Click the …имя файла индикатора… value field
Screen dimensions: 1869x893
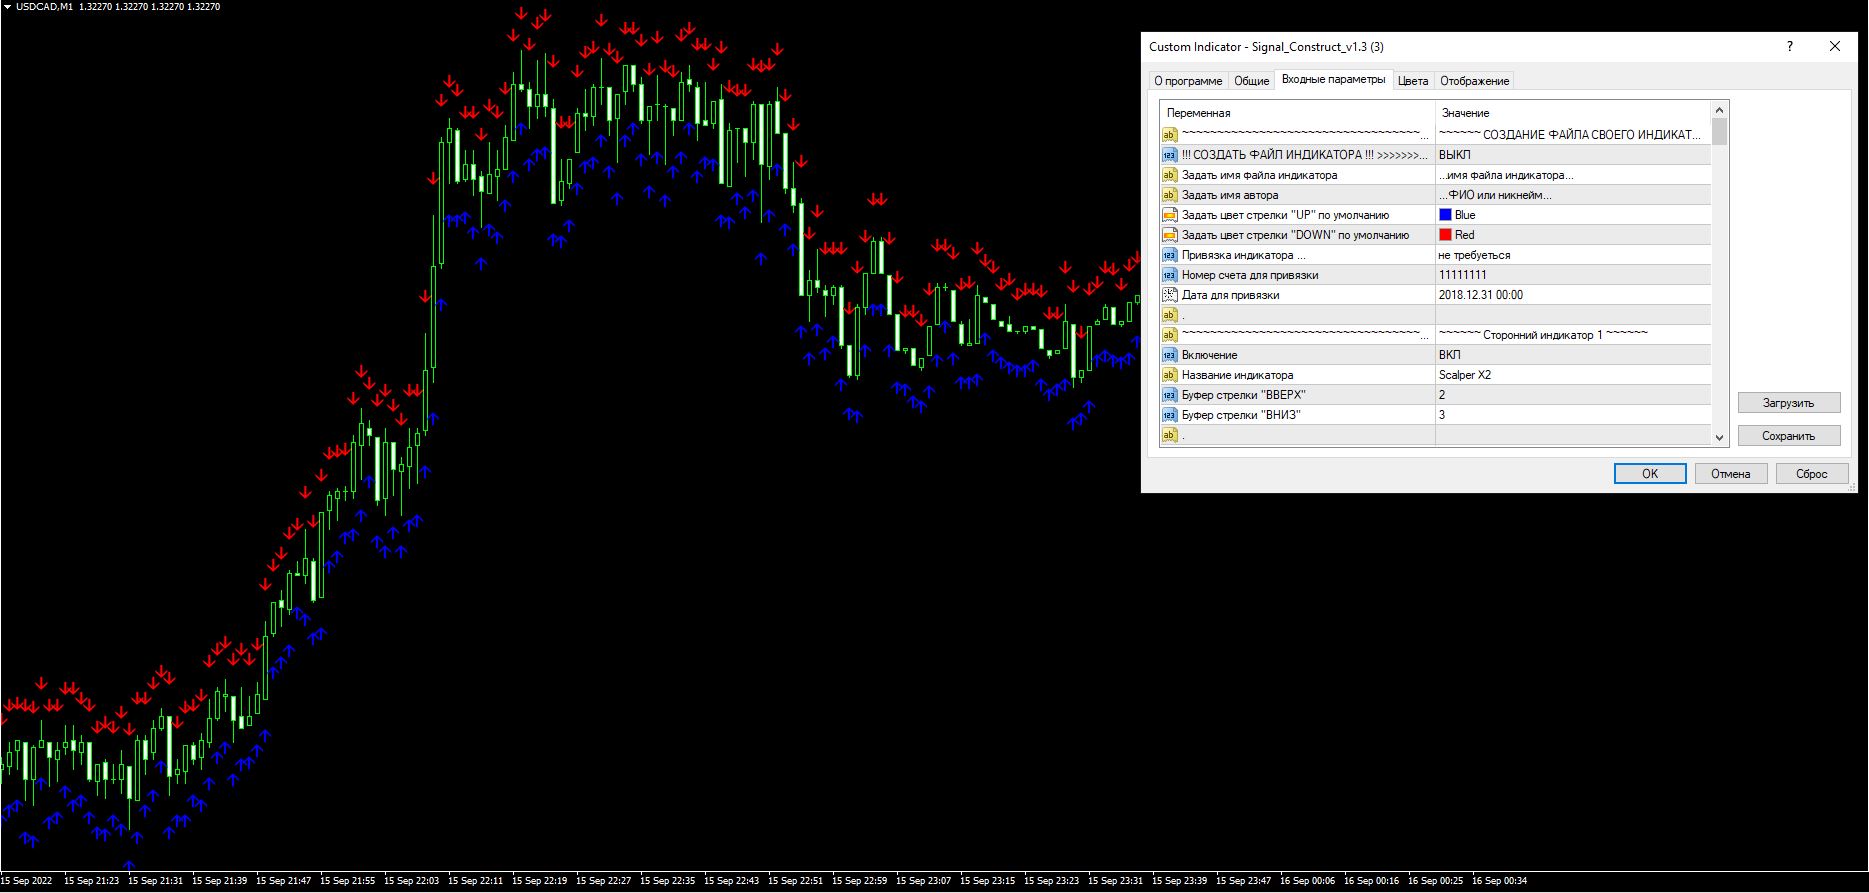pos(1573,175)
